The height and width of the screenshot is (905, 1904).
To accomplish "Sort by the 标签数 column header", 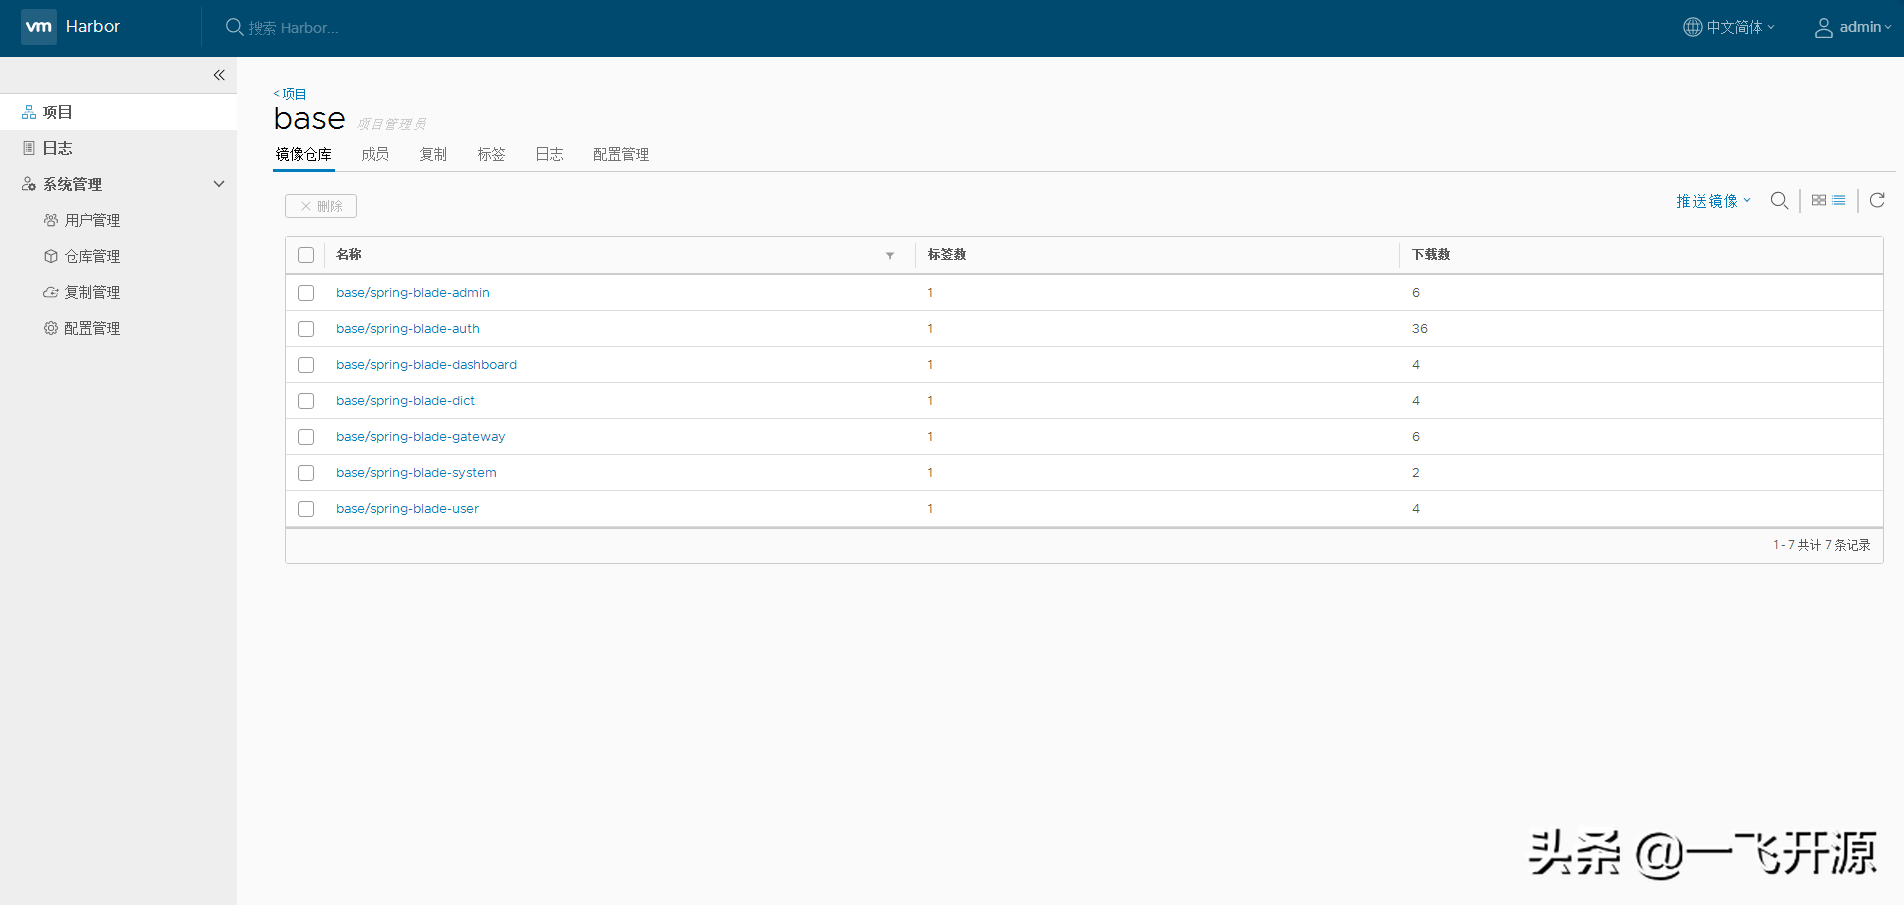I will (x=947, y=255).
